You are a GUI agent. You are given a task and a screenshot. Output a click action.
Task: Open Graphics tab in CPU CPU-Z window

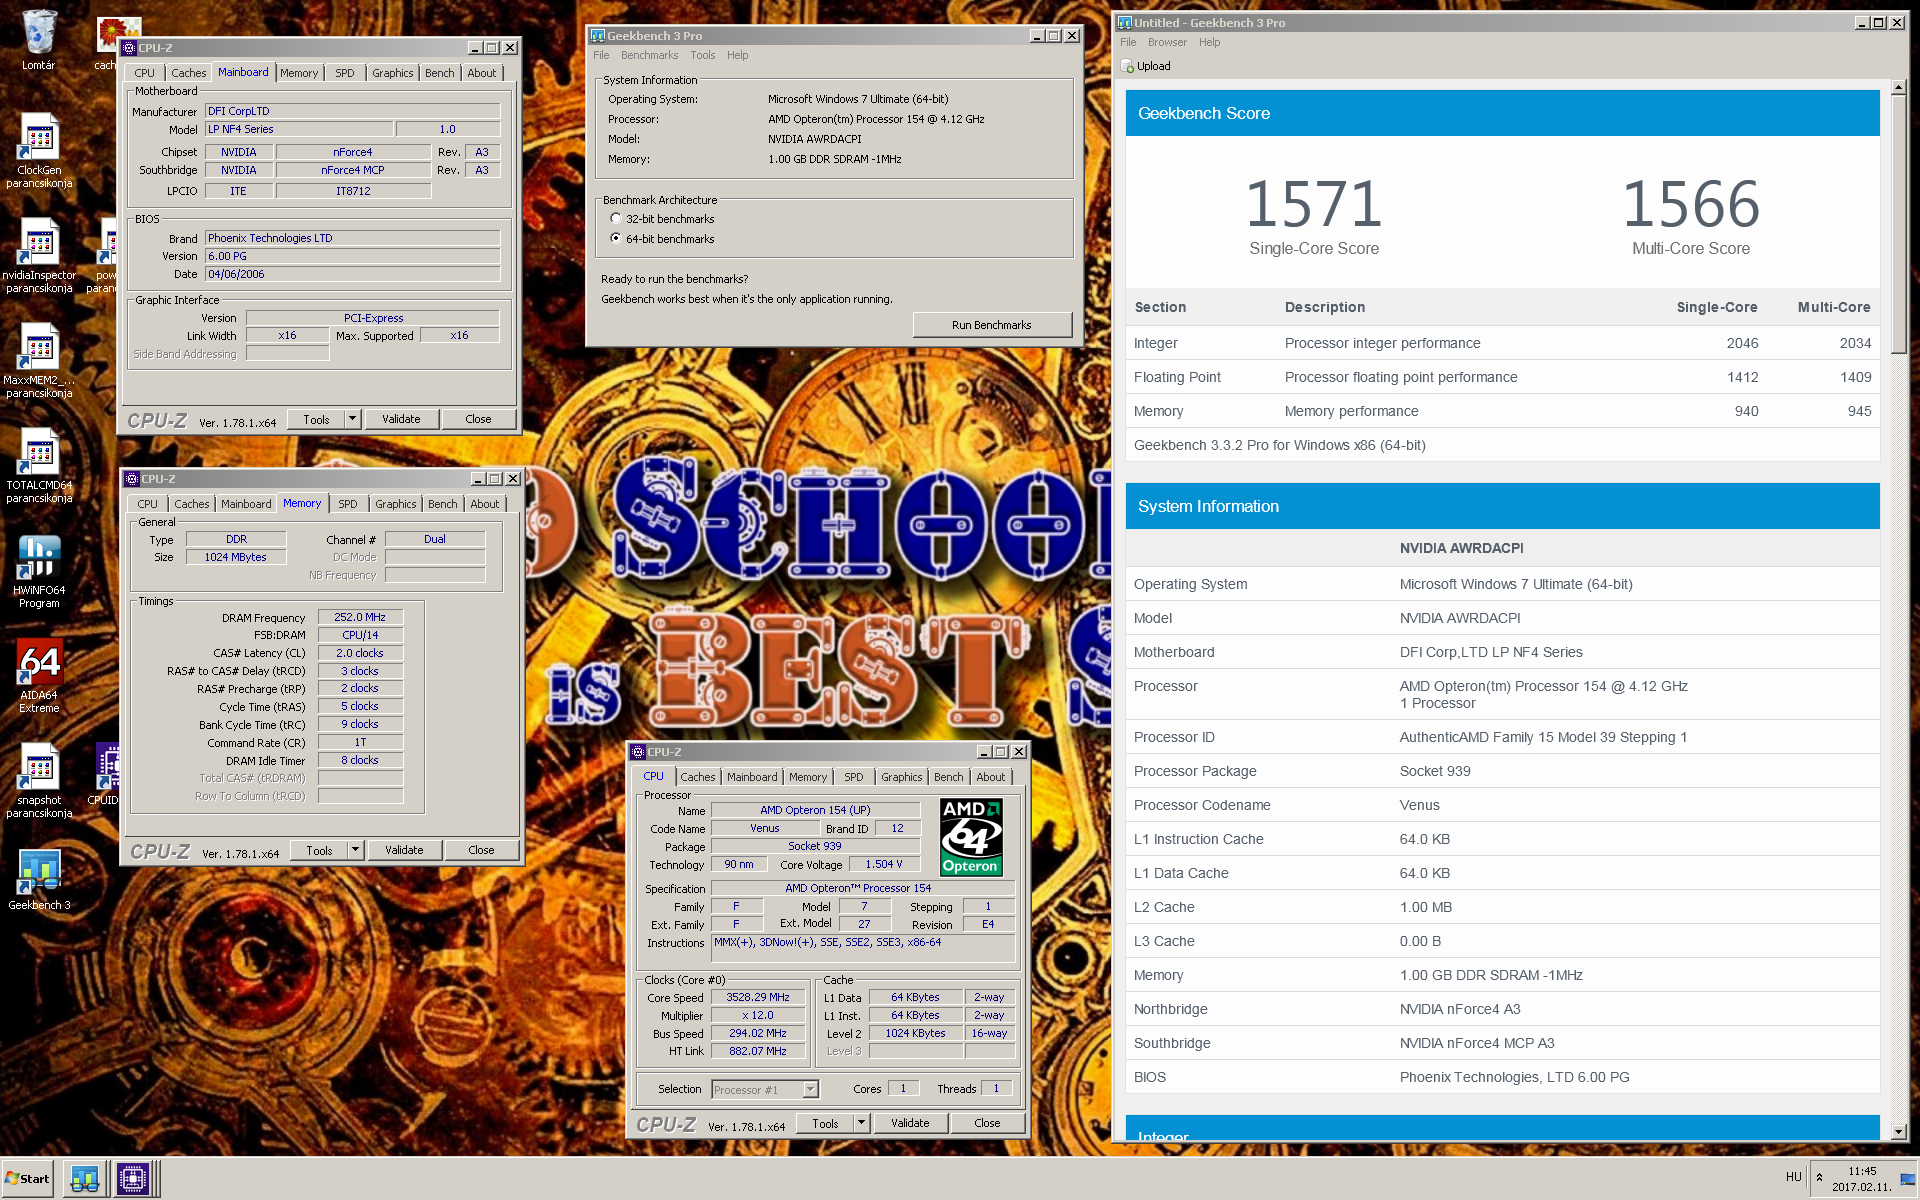tap(902, 777)
